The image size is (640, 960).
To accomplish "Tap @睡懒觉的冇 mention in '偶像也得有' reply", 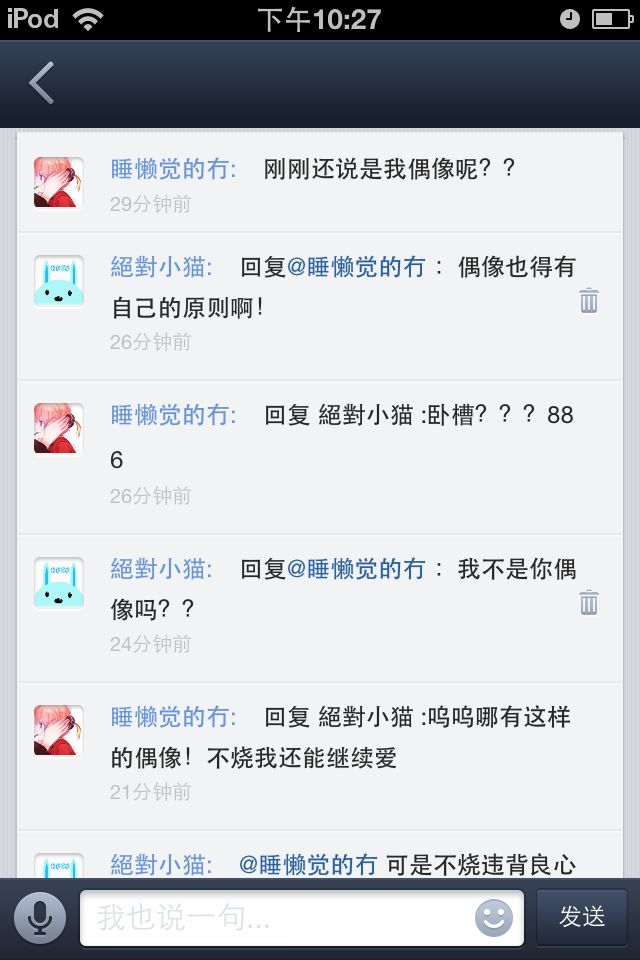I will tap(356, 267).
